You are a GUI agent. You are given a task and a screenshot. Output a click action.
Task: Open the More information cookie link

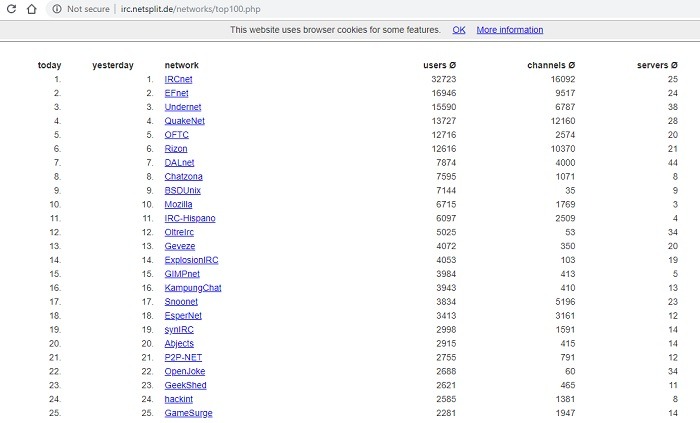tap(510, 30)
